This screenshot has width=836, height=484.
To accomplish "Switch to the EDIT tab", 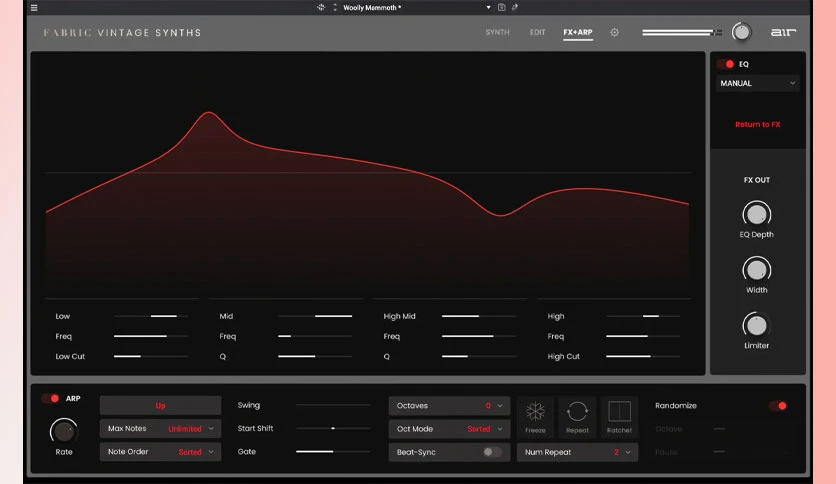I will [x=537, y=33].
